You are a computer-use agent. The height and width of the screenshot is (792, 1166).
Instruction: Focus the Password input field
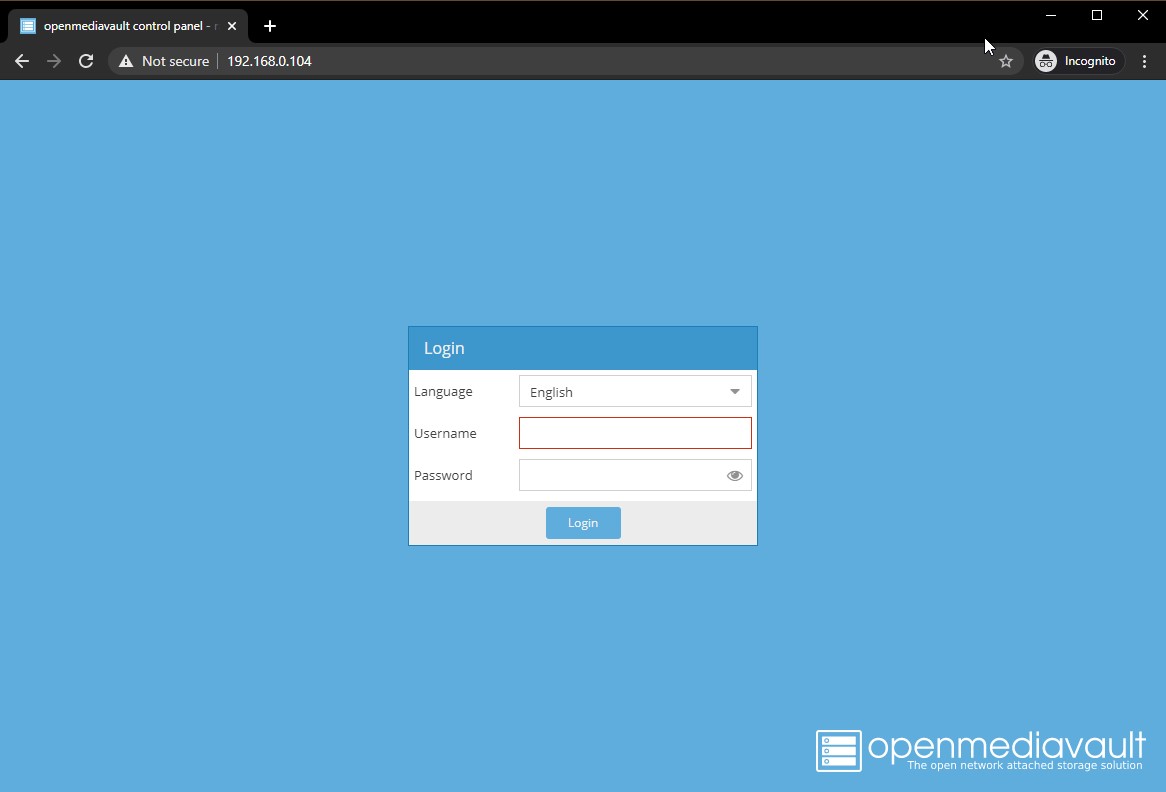620,476
